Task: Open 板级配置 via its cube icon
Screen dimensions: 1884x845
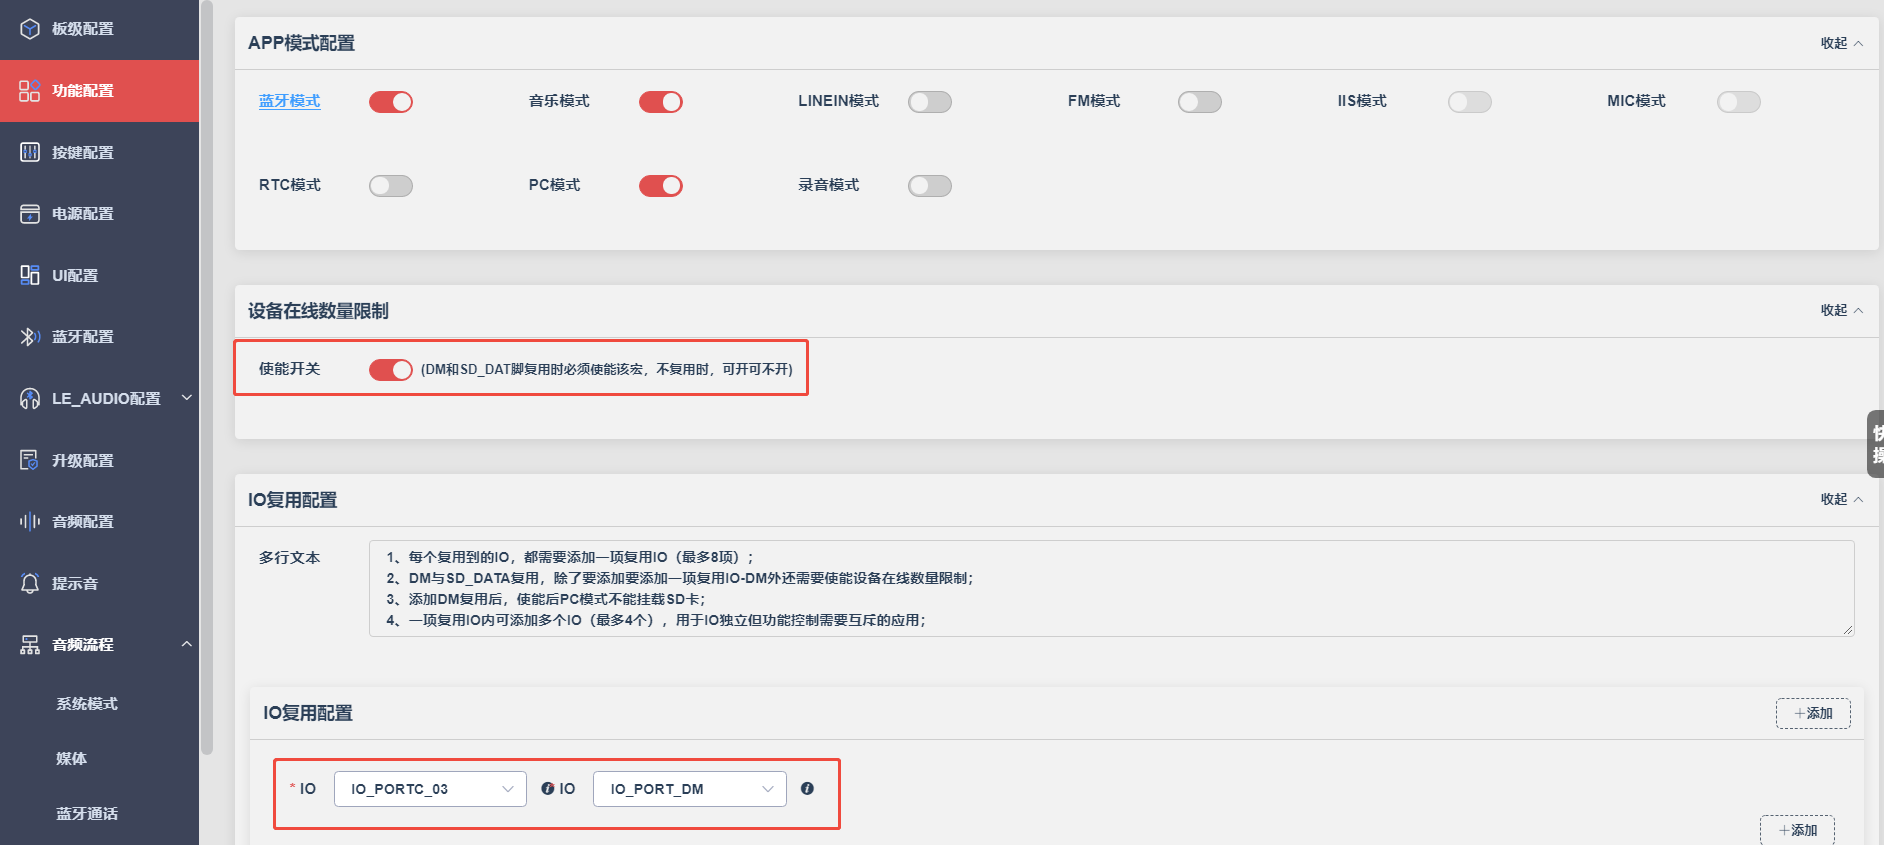Action: (x=30, y=29)
